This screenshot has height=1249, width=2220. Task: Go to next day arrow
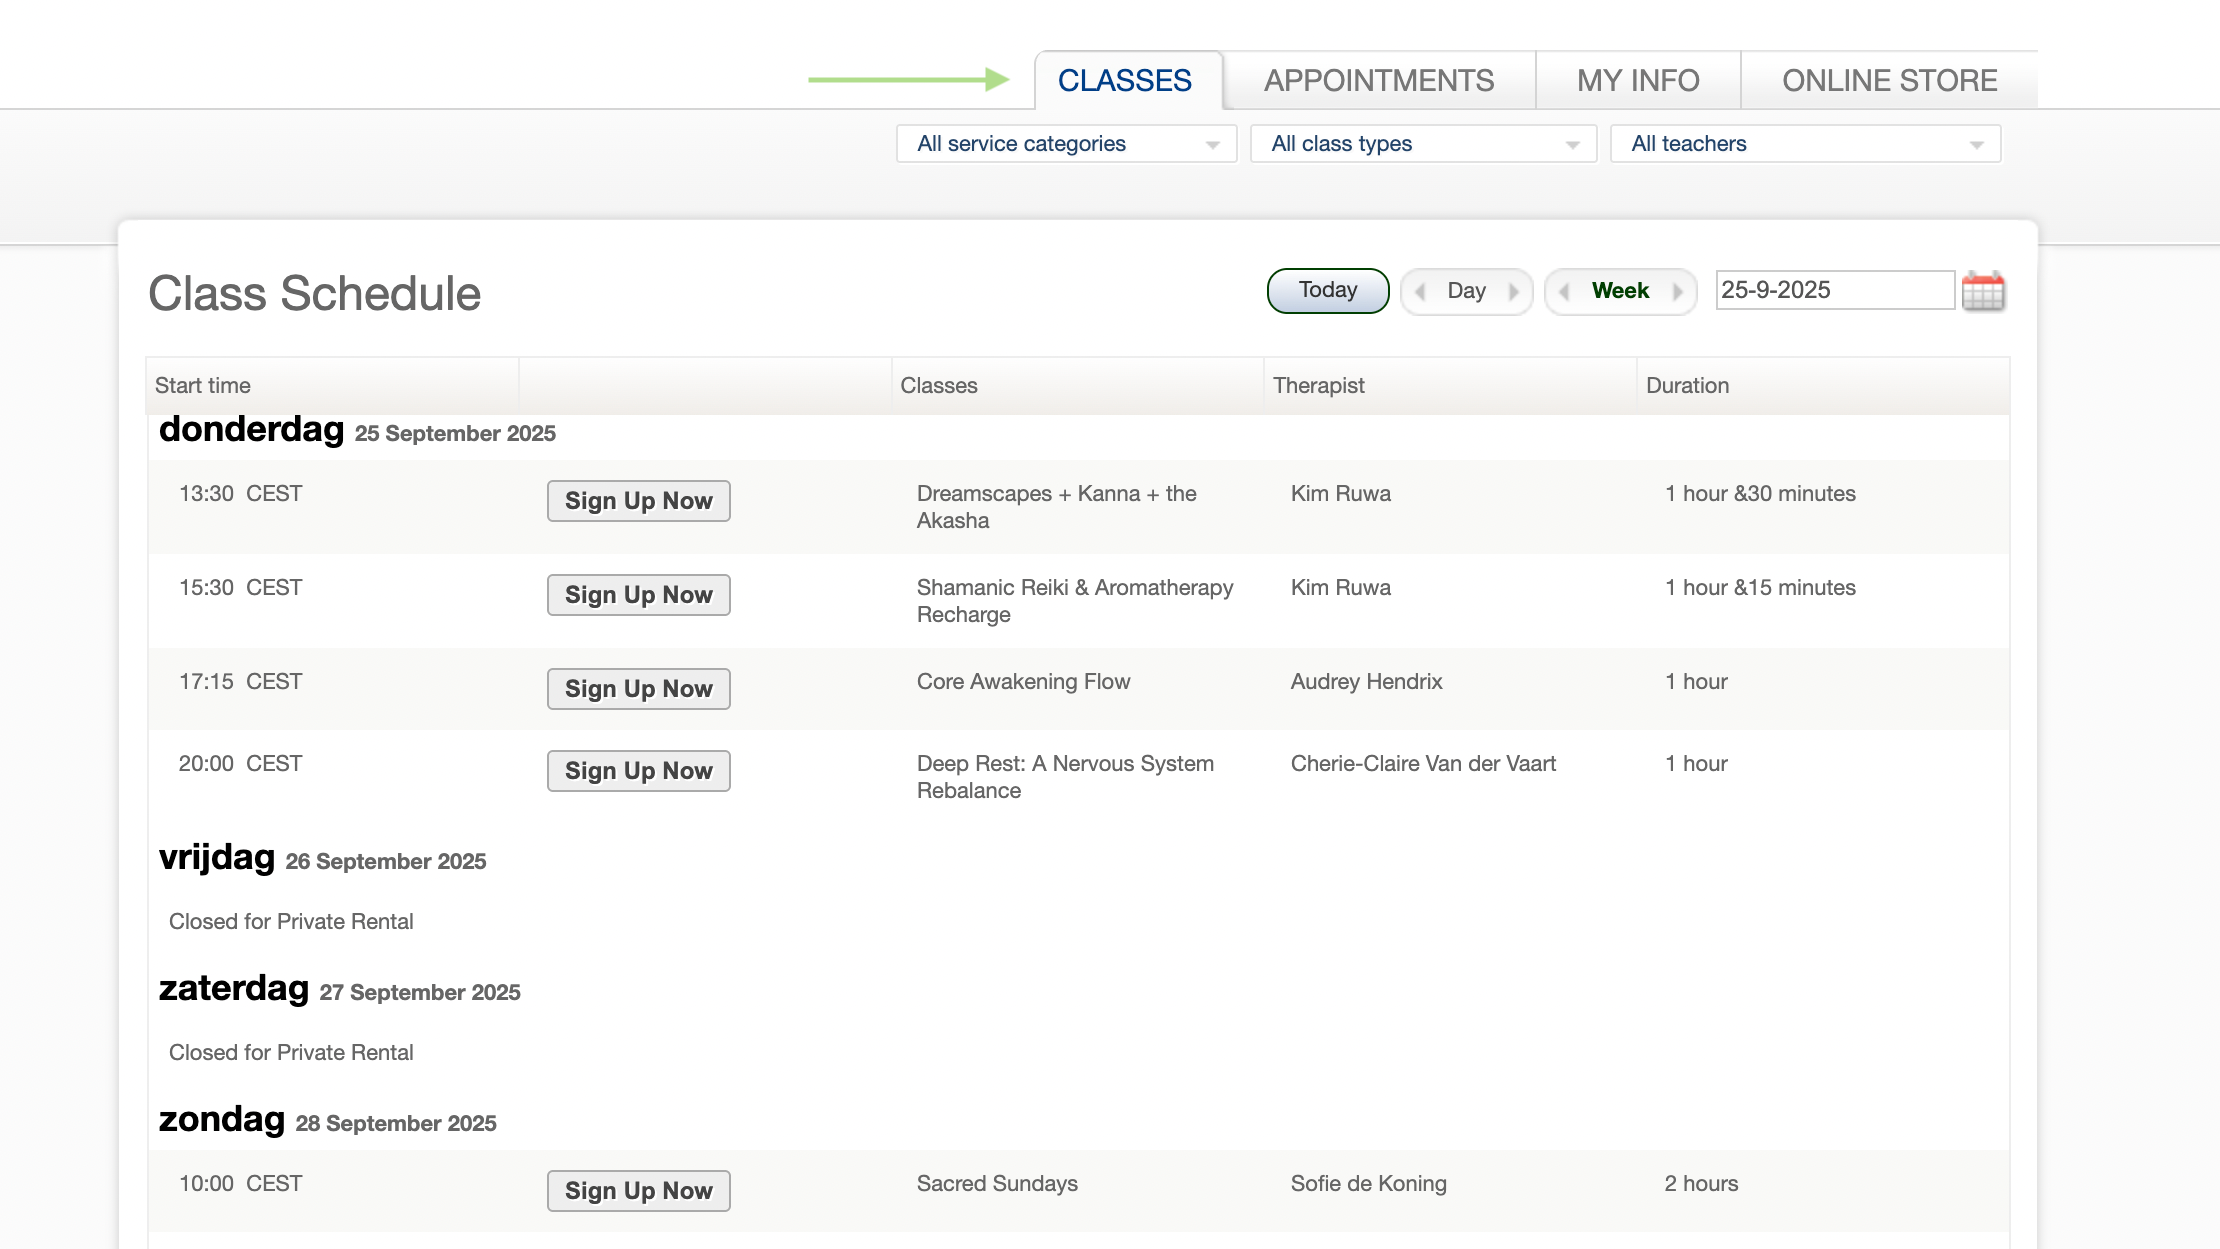[x=1514, y=292]
